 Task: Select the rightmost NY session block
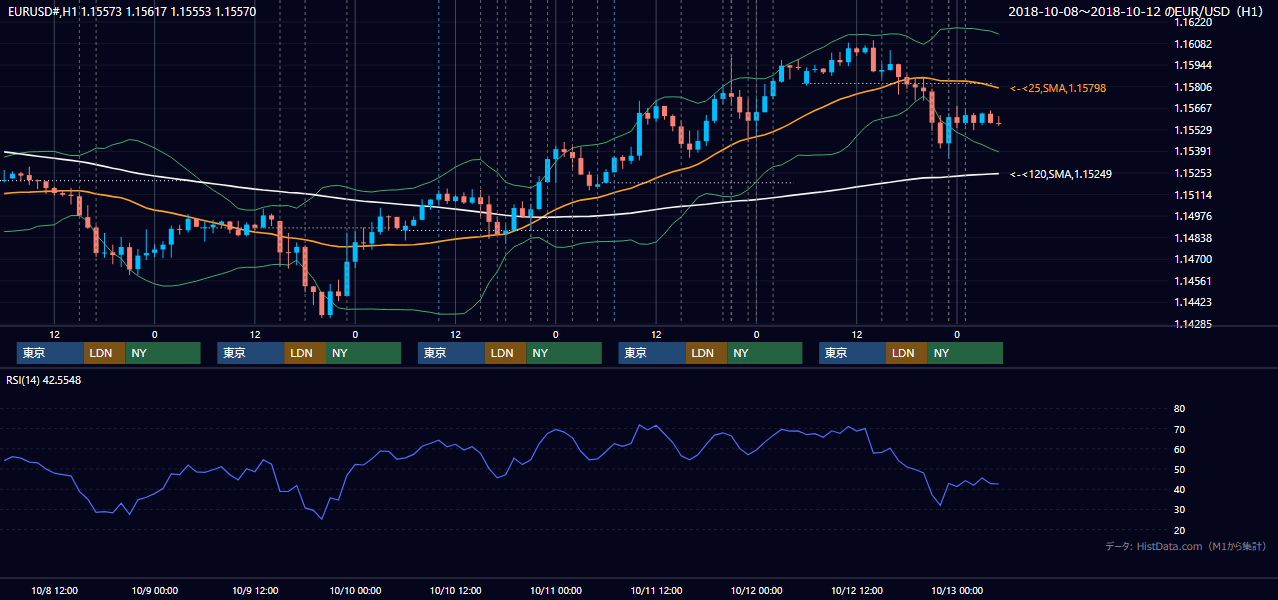(x=965, y=353)
